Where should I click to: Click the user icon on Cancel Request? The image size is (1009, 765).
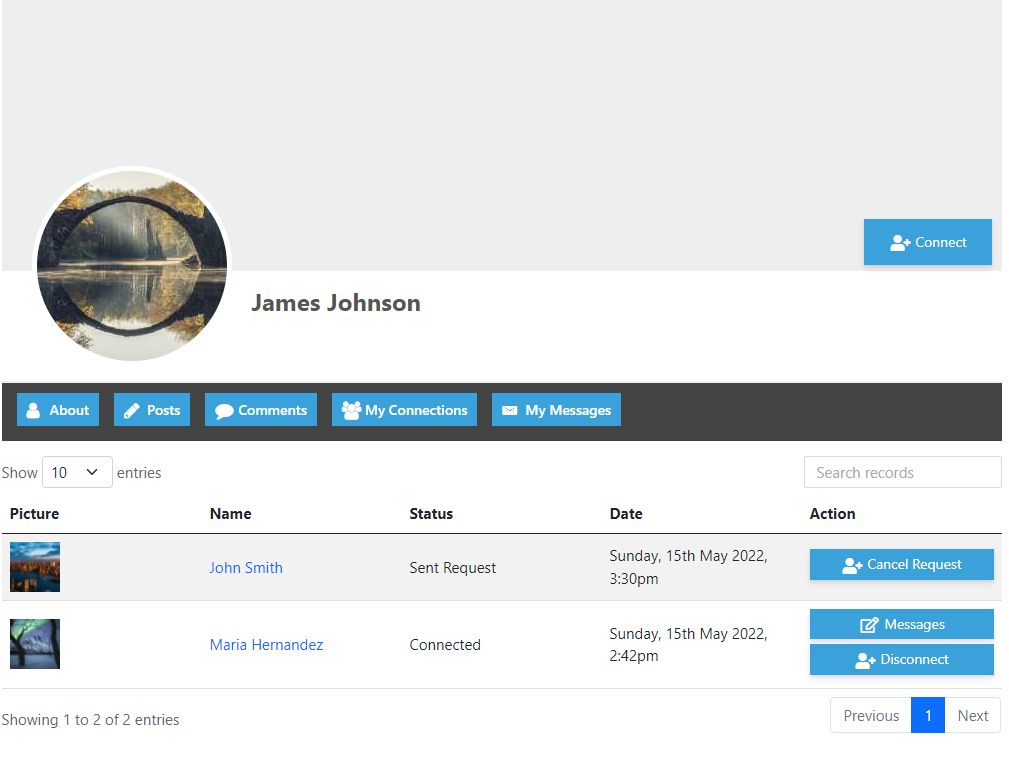[852, 566]
